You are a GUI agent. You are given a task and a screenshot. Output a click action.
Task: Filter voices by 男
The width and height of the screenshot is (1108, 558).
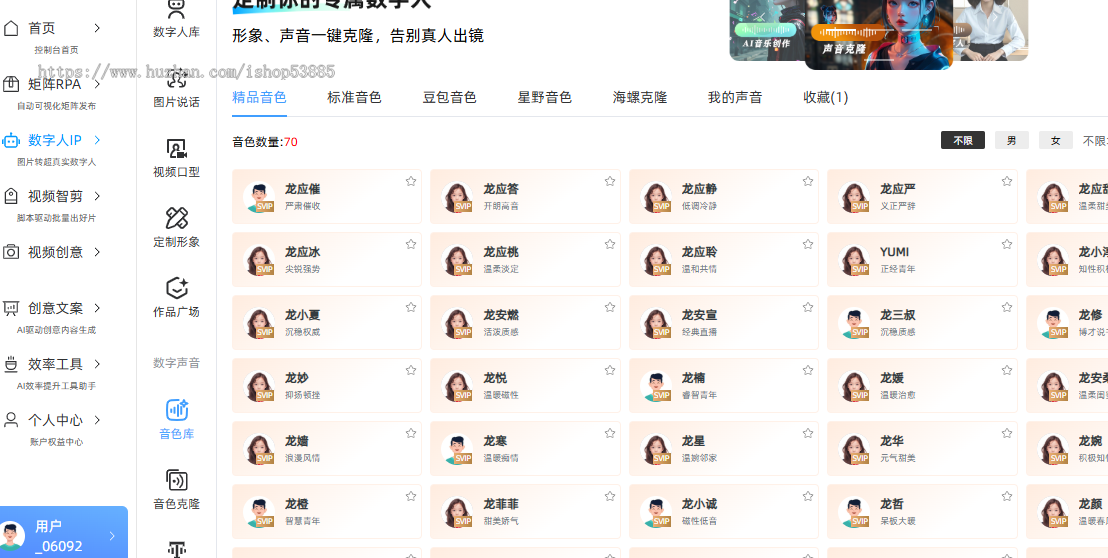1012,141
